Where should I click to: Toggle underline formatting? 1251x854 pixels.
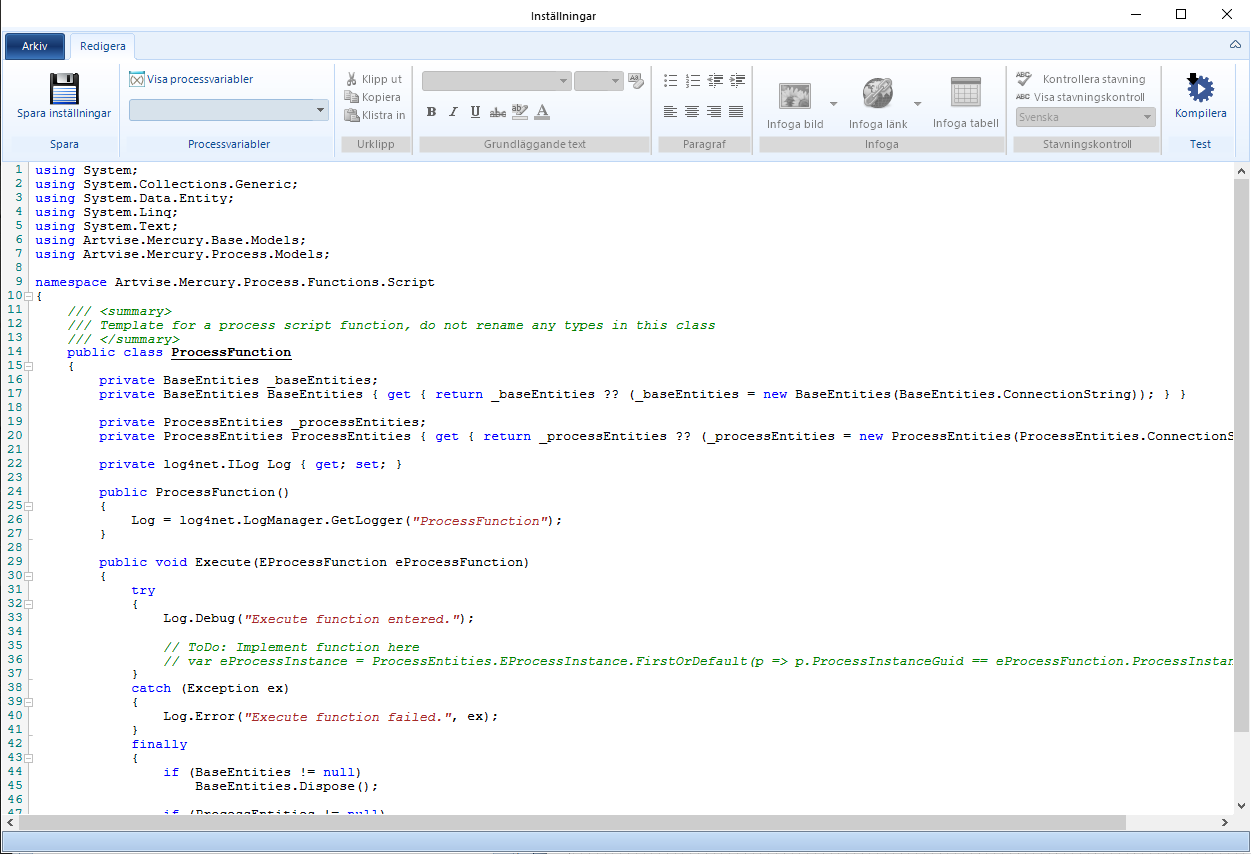coord(475,112)
